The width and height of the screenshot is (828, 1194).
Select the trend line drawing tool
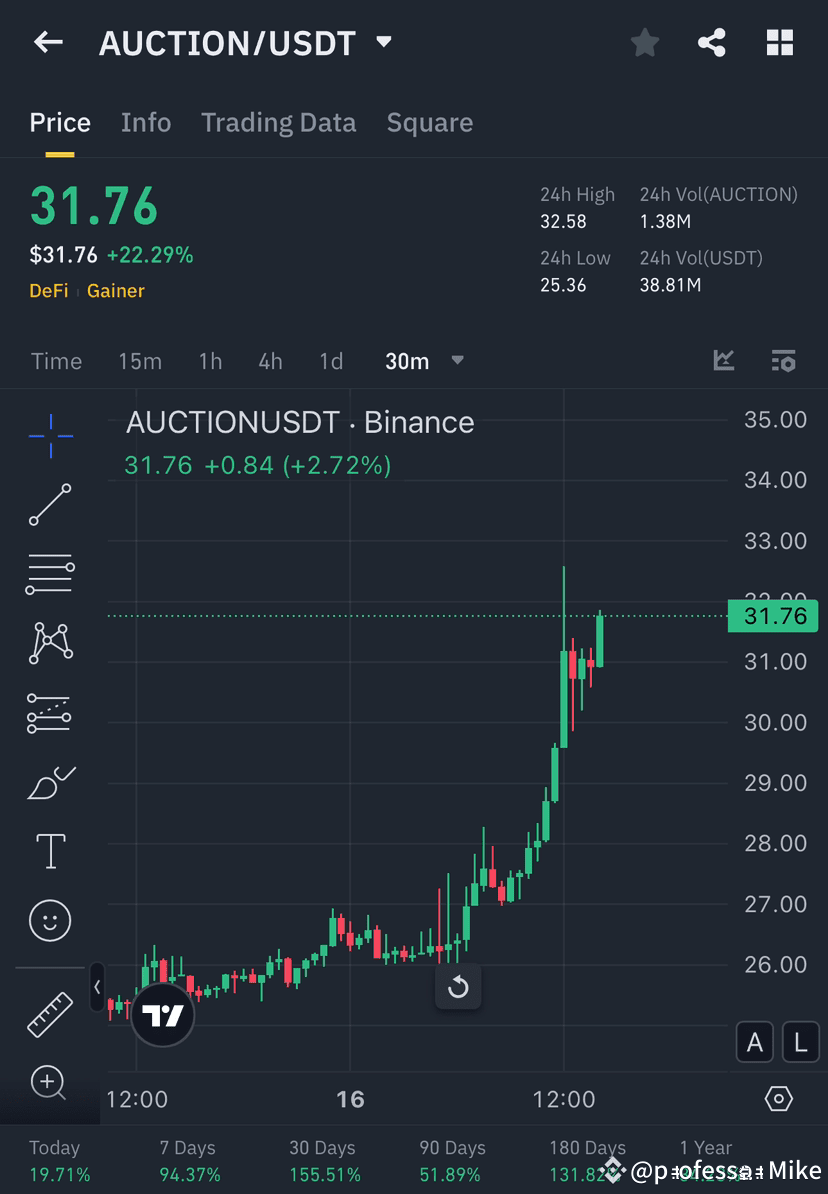[x=50, y=505]
